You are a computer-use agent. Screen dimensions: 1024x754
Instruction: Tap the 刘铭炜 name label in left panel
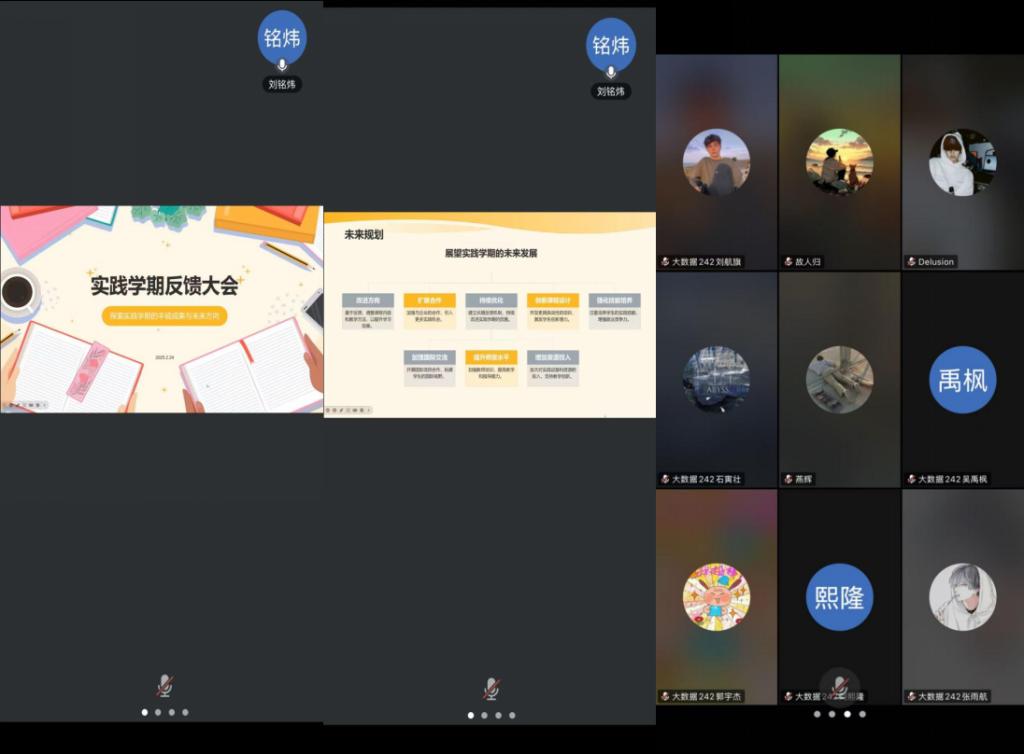pyautogui.click(x=282, y=85)
